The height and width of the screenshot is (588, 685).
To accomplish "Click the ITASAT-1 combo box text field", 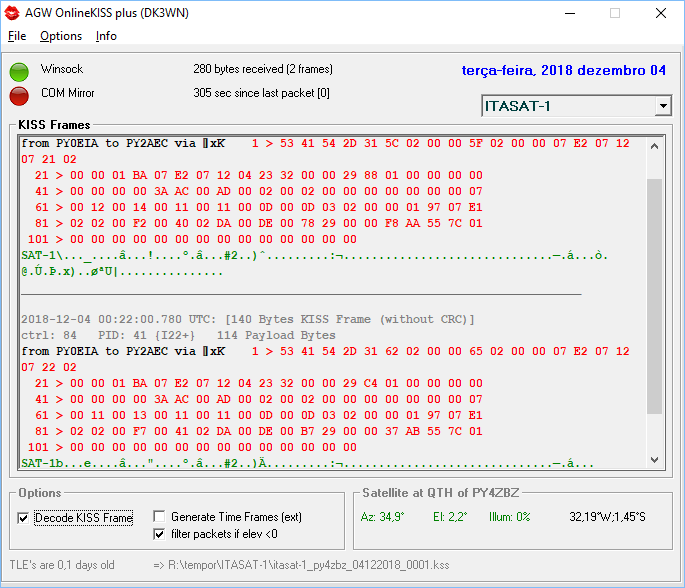I will [568, 106].
